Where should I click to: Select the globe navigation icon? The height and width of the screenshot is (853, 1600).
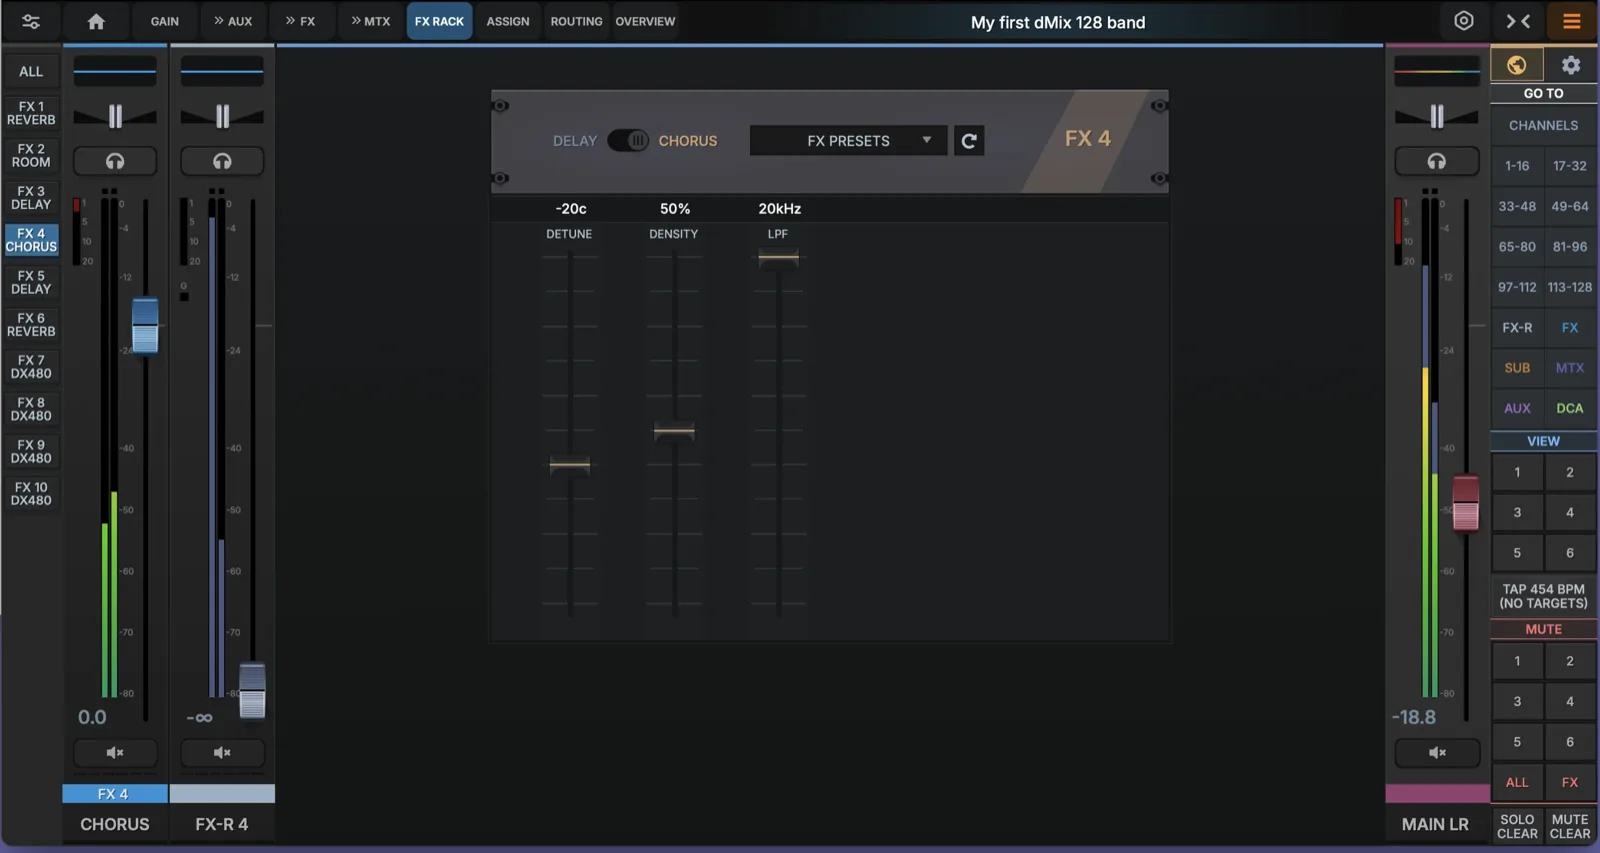tap(1517, 65)
